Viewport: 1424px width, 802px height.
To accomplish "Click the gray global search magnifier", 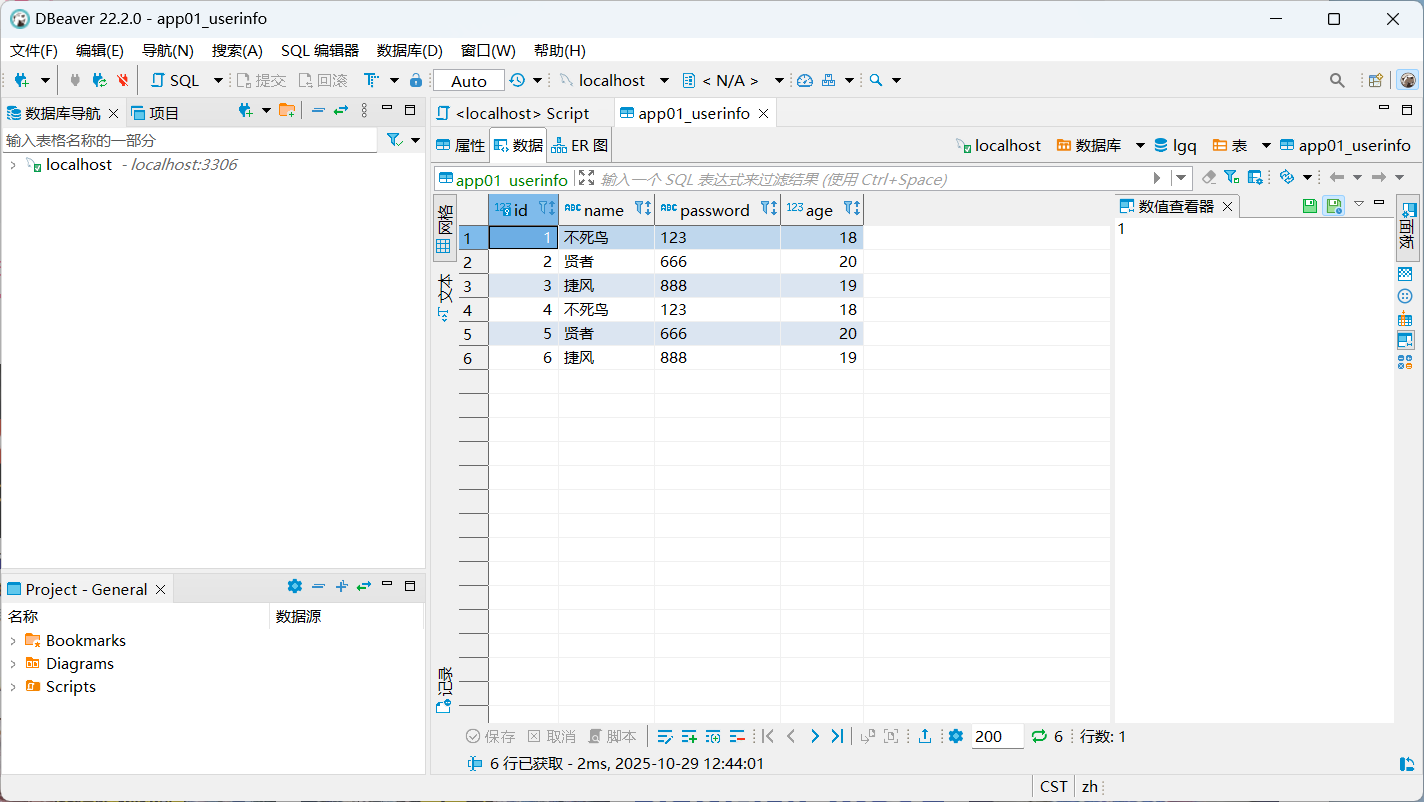I will [x=1337, y=80].
